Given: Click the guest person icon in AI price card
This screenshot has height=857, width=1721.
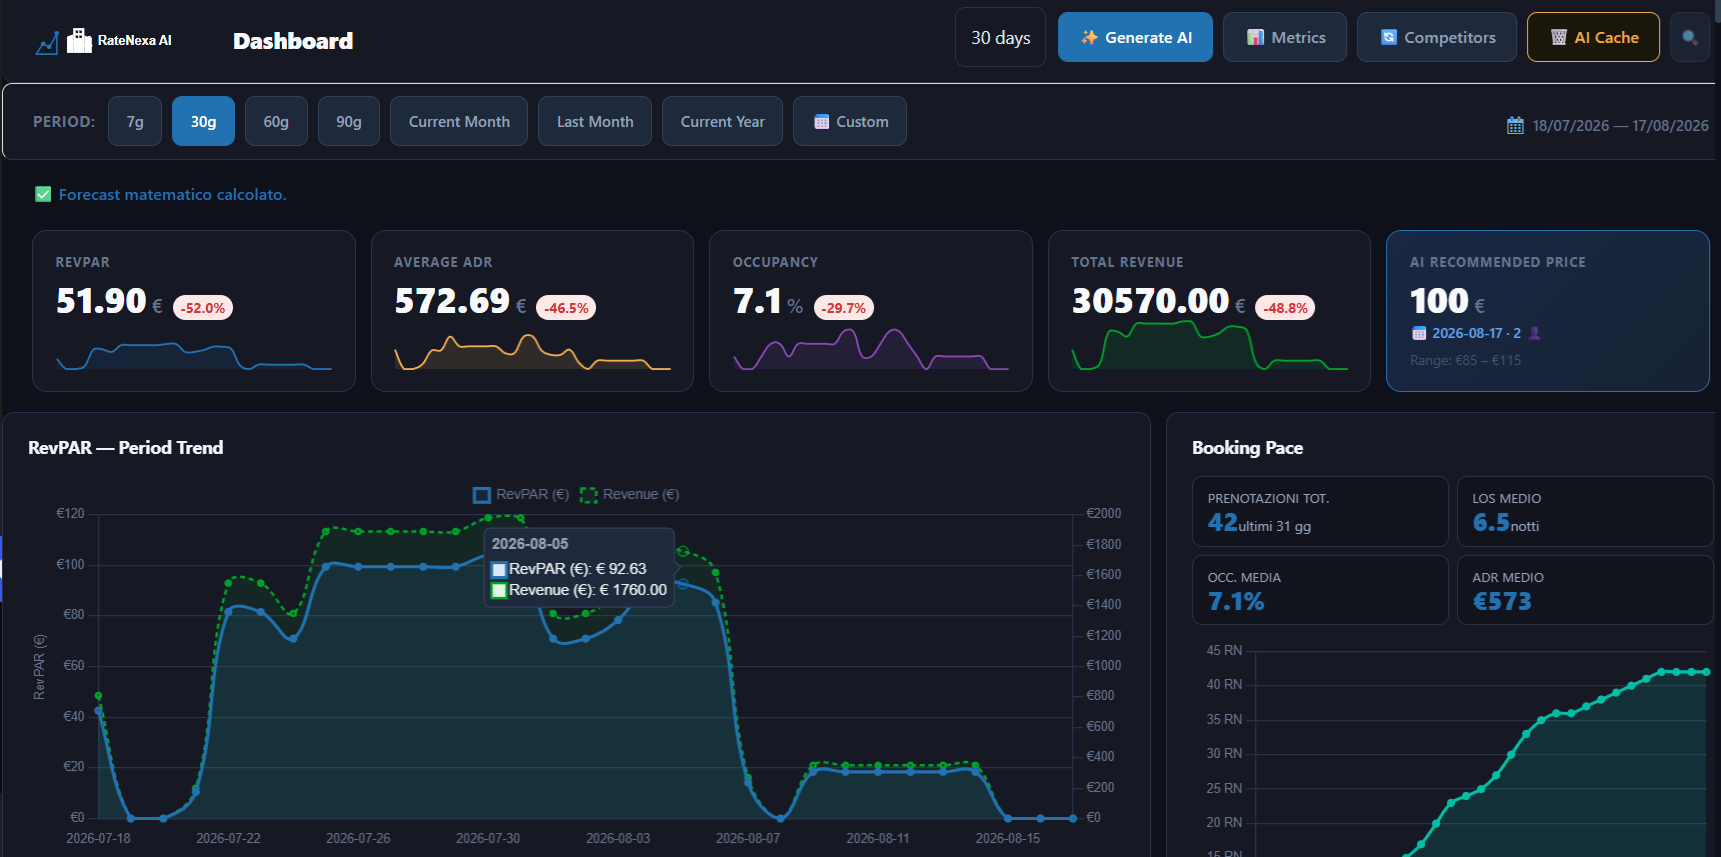Looking at the screenshot, I should 1535,333.
